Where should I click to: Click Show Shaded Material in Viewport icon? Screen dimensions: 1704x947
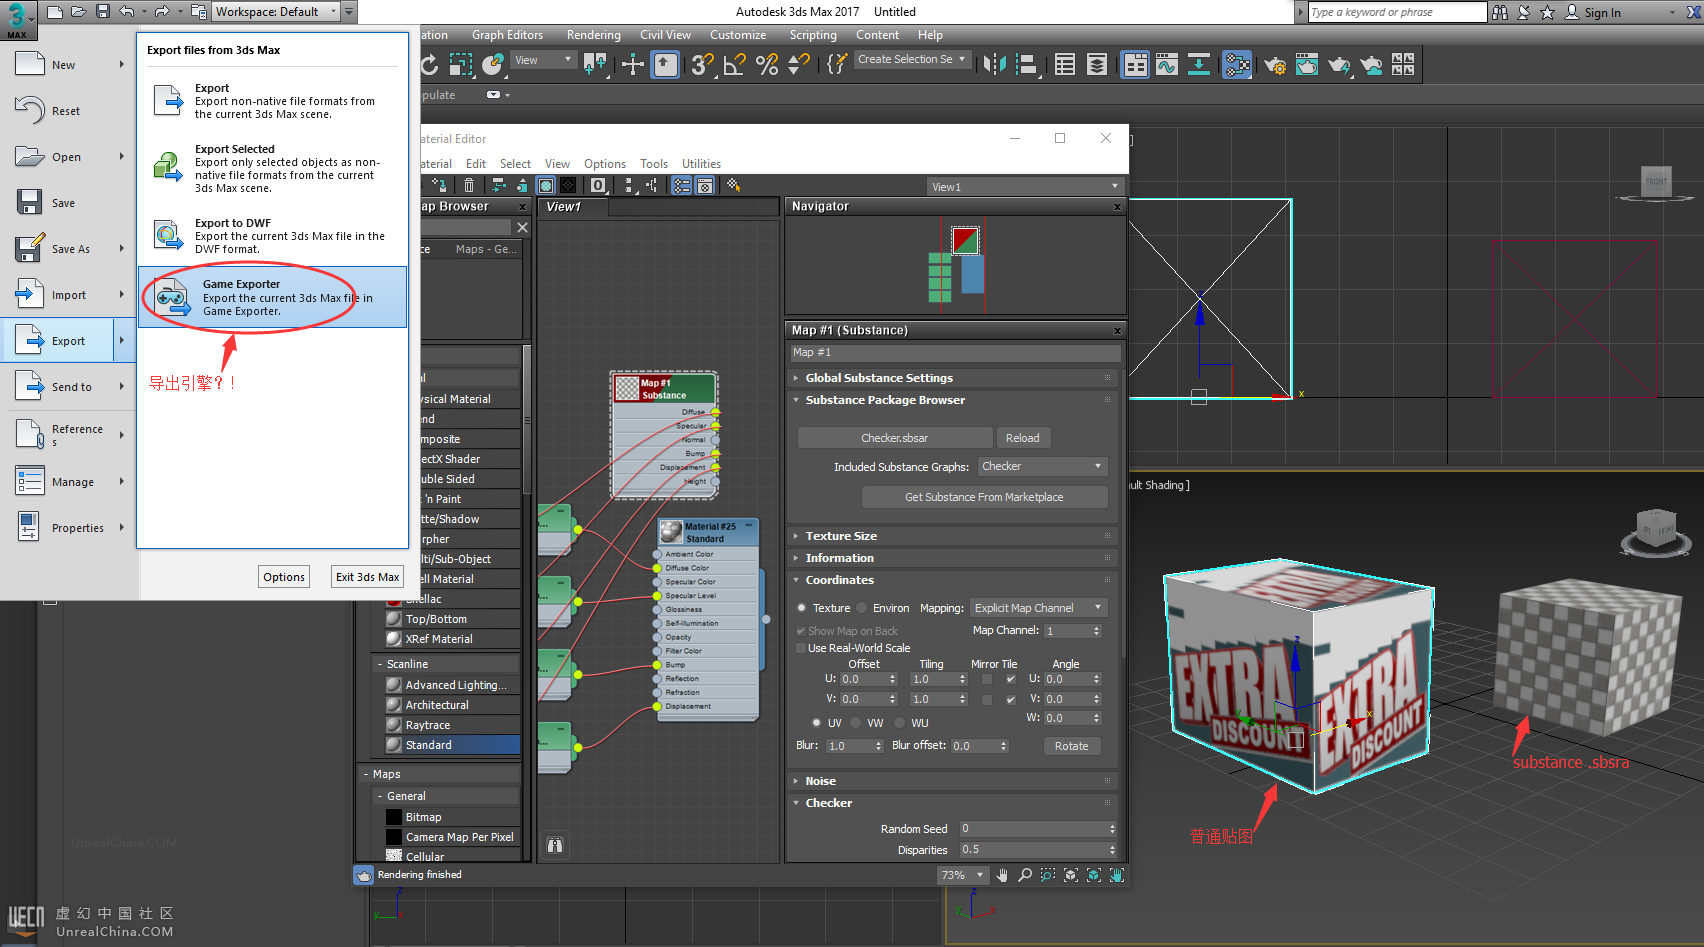(546, 185)
